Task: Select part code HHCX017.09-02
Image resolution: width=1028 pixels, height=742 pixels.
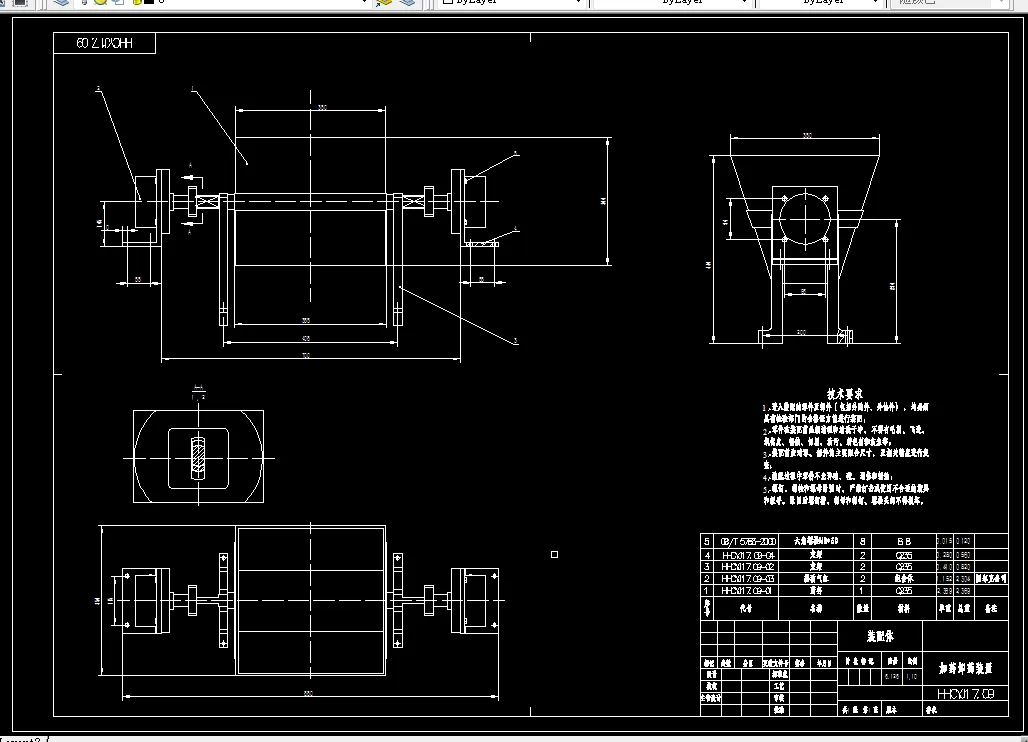Action: [747, 567]
